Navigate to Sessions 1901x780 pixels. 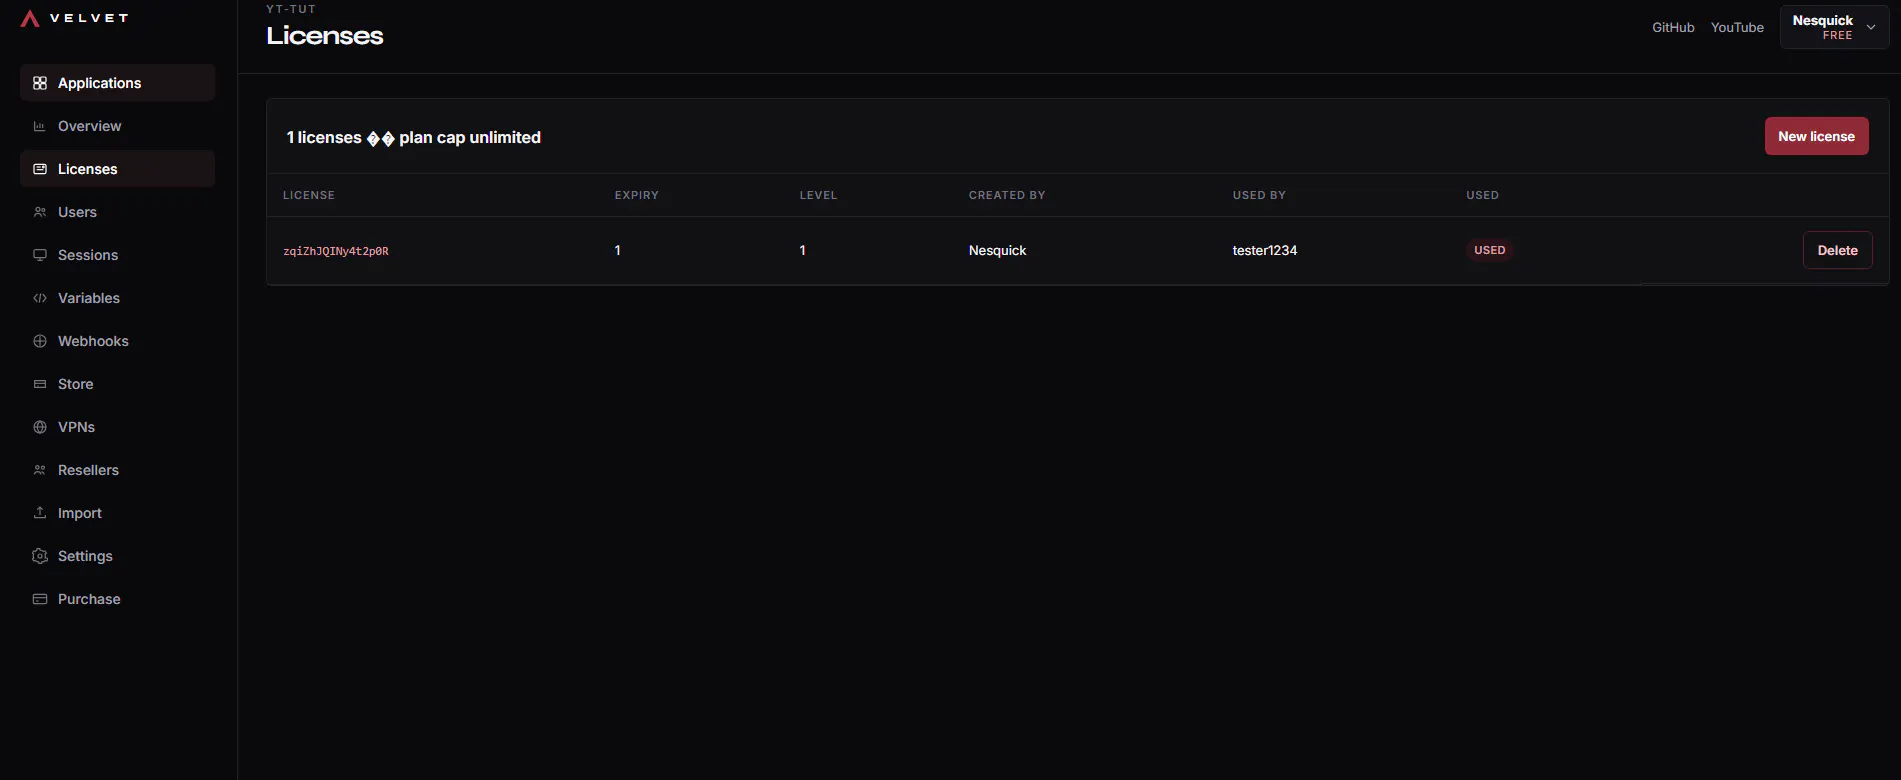point(117,255)
